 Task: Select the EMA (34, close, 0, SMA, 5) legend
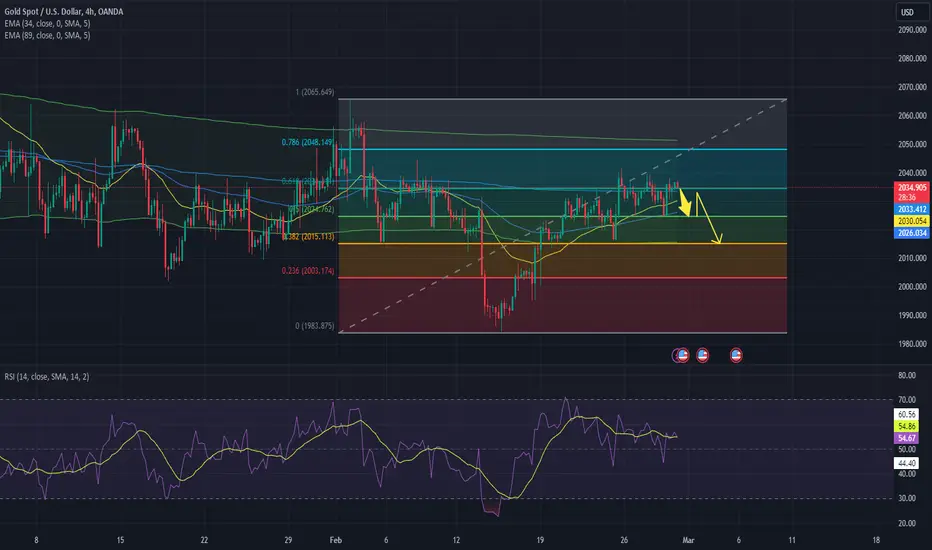(48, 24)
